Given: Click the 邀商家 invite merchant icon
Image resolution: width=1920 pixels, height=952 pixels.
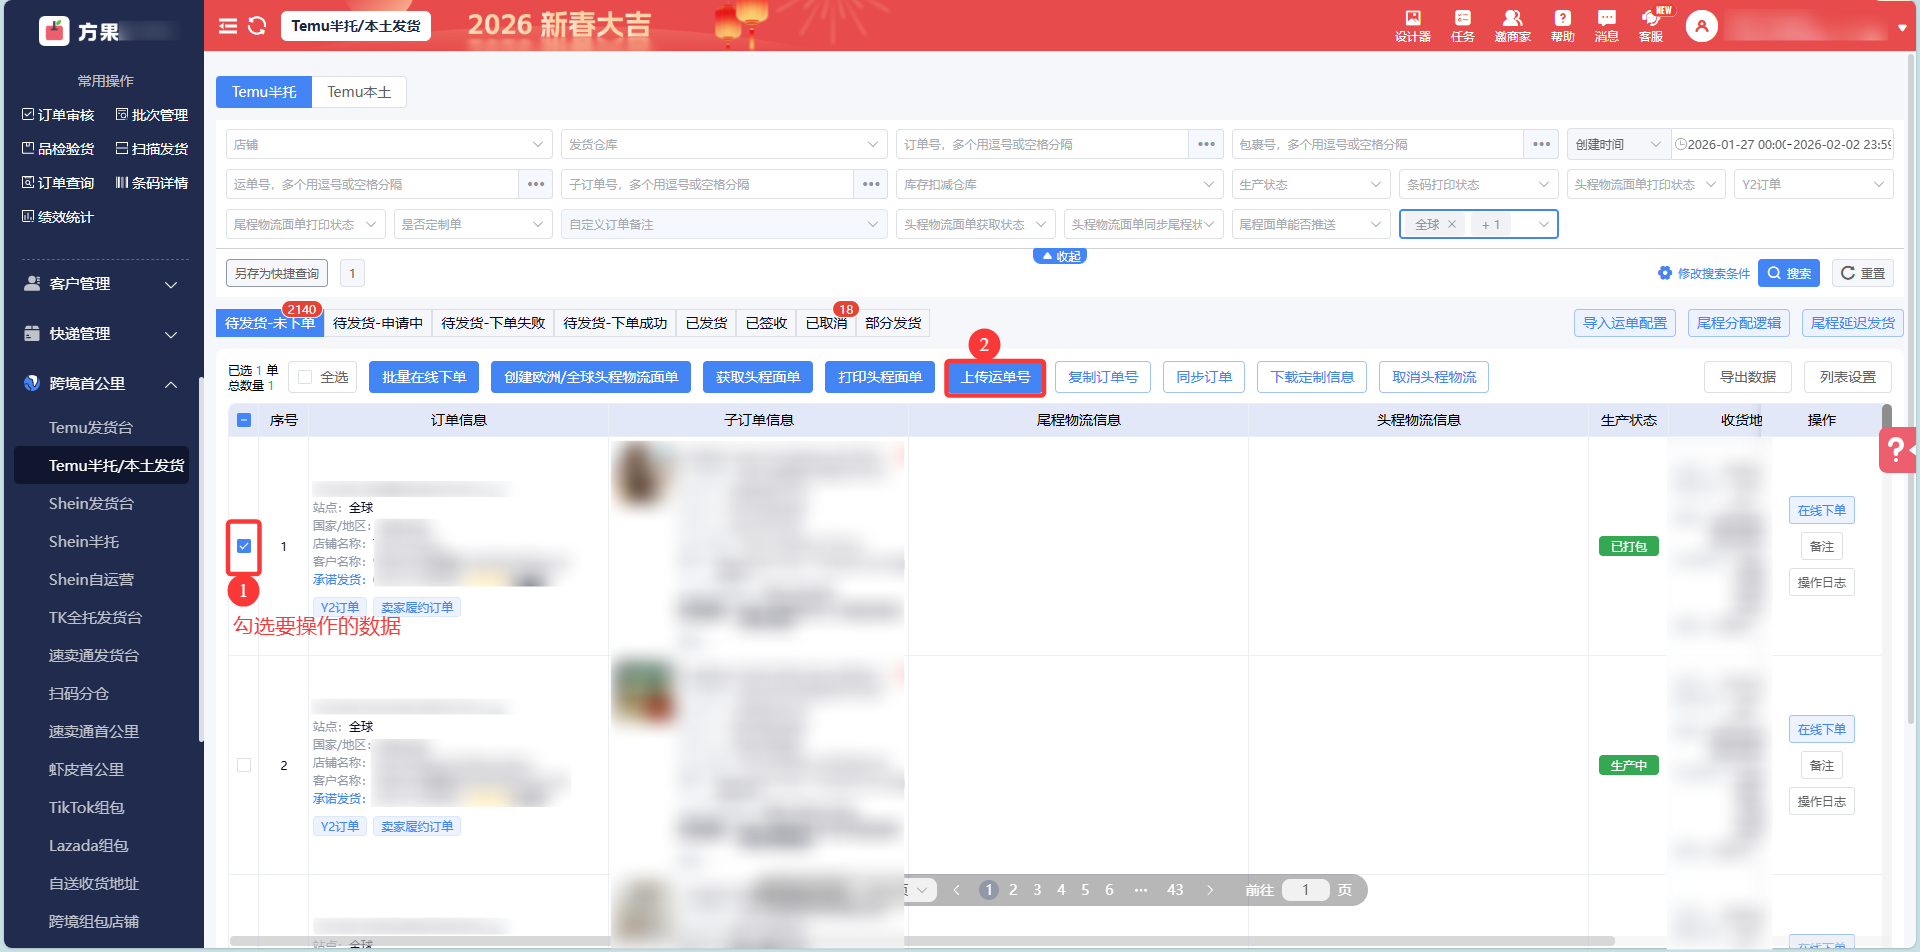Looking at the screenshot, I should [1512, 26].
